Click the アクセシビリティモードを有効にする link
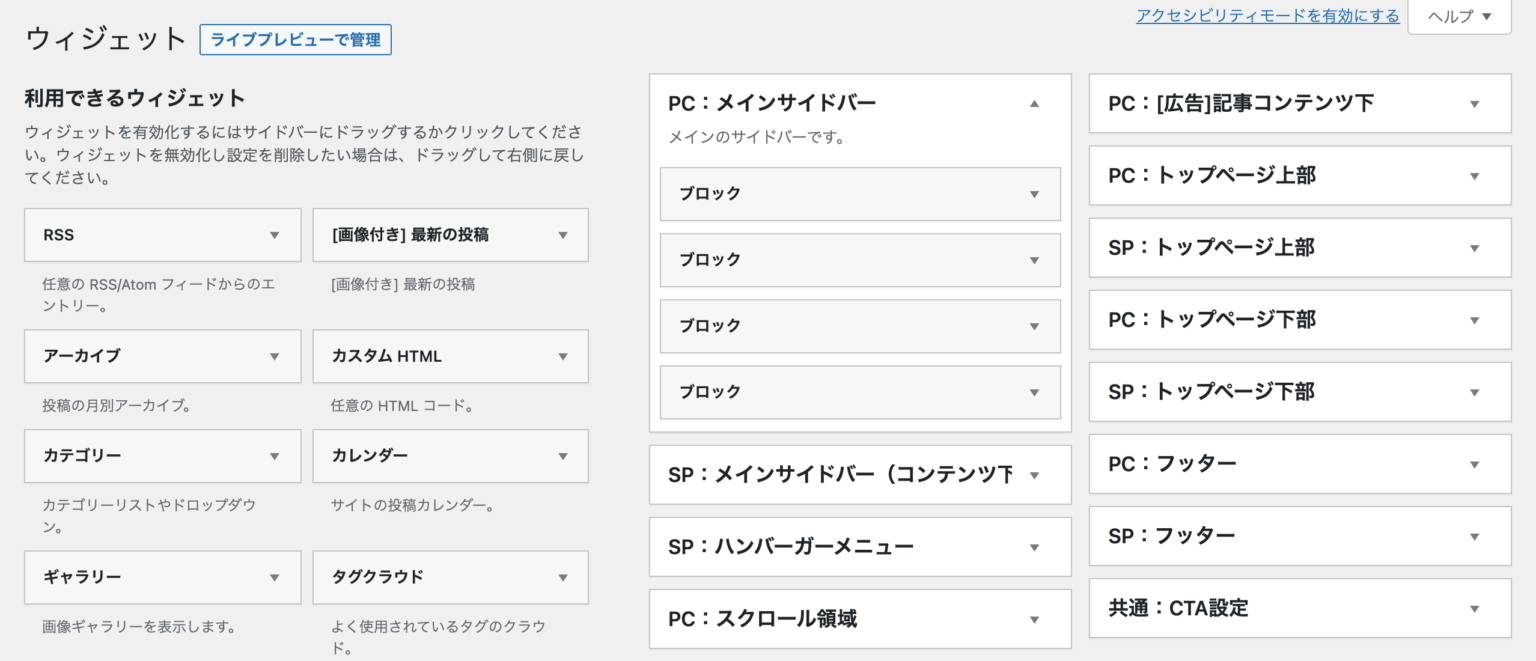Image resolution: width=1536 pixels, height=661 pixels. click(x=1266, y=16)
